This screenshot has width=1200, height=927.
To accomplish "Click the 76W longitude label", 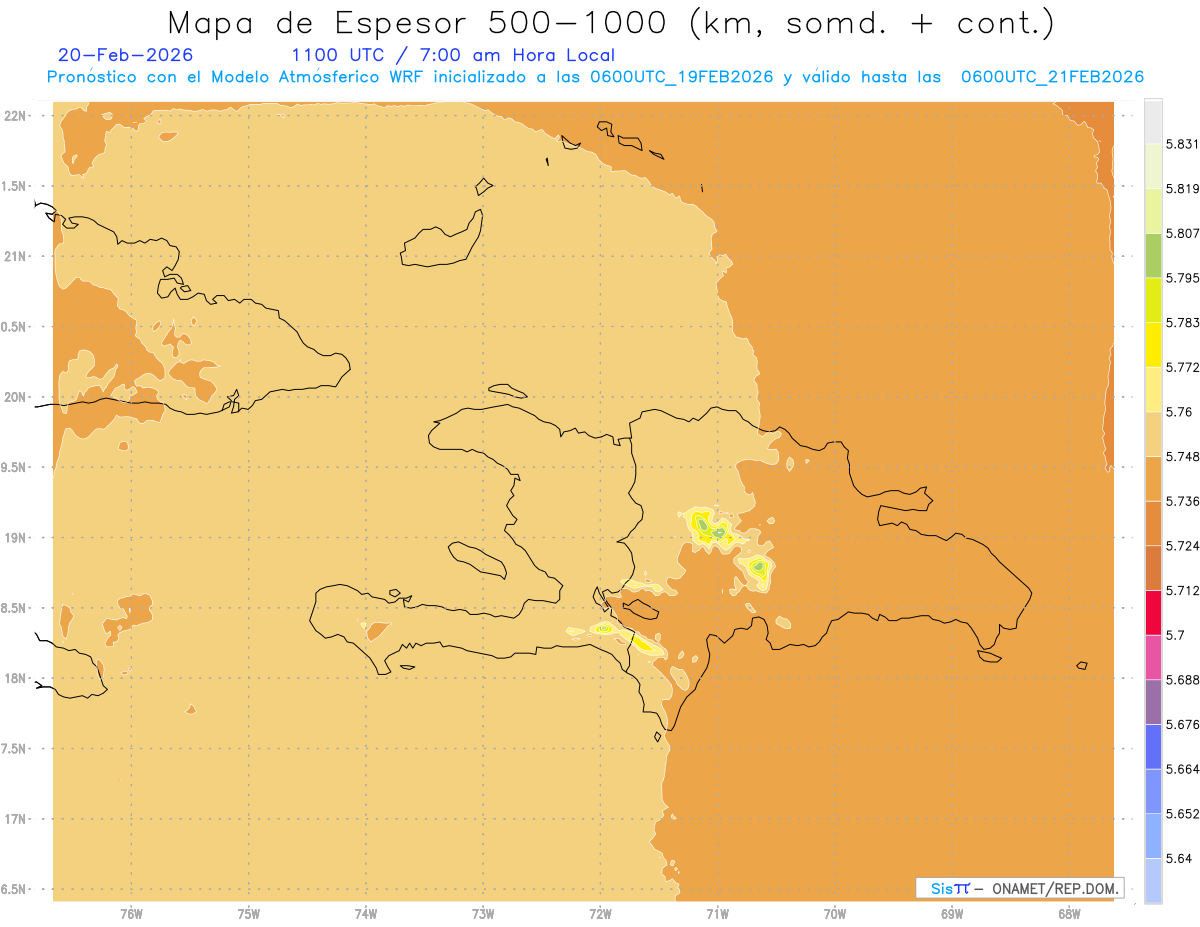I will click(131, 914).
